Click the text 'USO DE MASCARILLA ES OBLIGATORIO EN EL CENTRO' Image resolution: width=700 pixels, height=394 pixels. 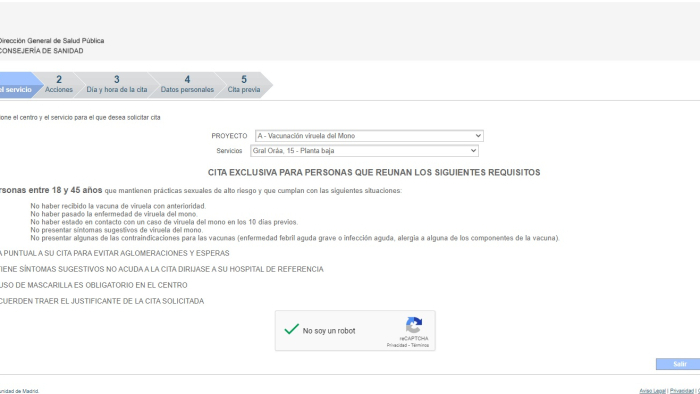click(x=93, y=285)
